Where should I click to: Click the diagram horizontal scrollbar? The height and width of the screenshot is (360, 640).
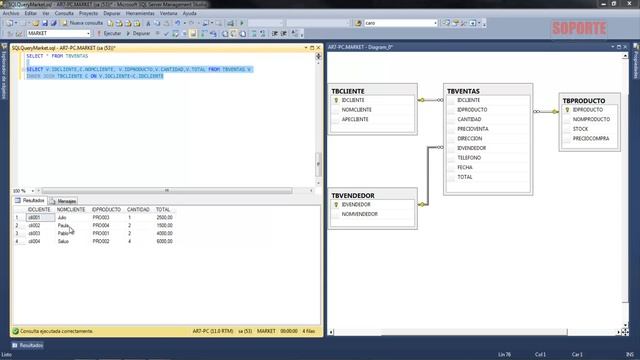coord(474,332)
